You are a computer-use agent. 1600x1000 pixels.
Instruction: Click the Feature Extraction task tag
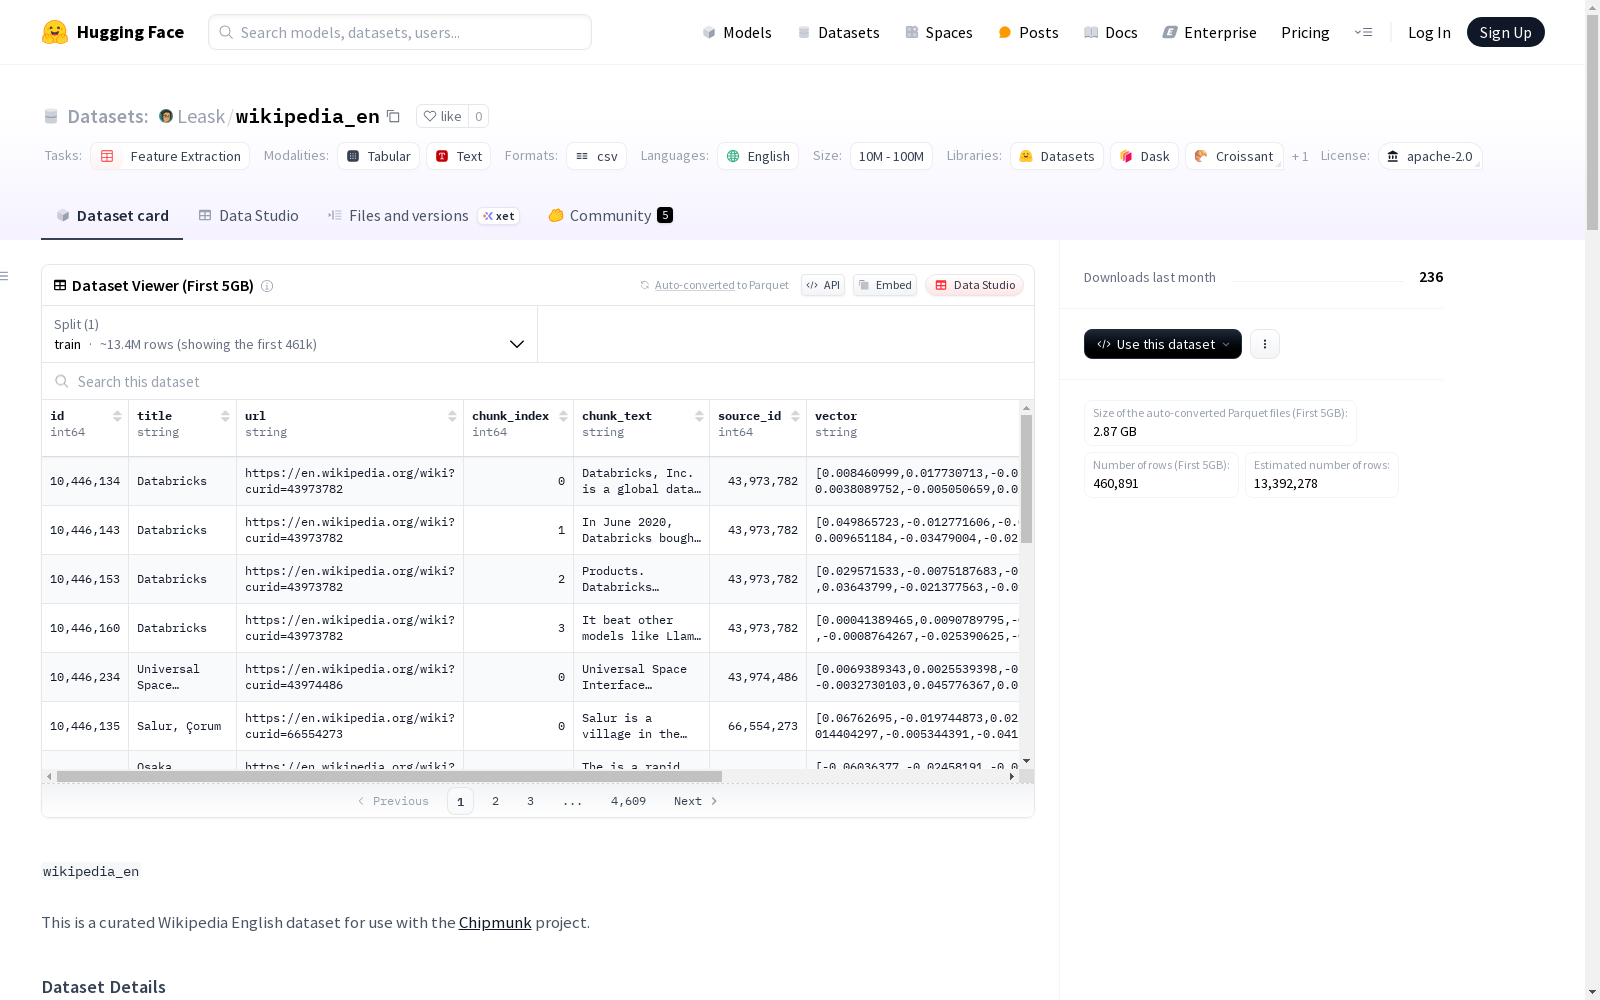click(x=170, y=156)
